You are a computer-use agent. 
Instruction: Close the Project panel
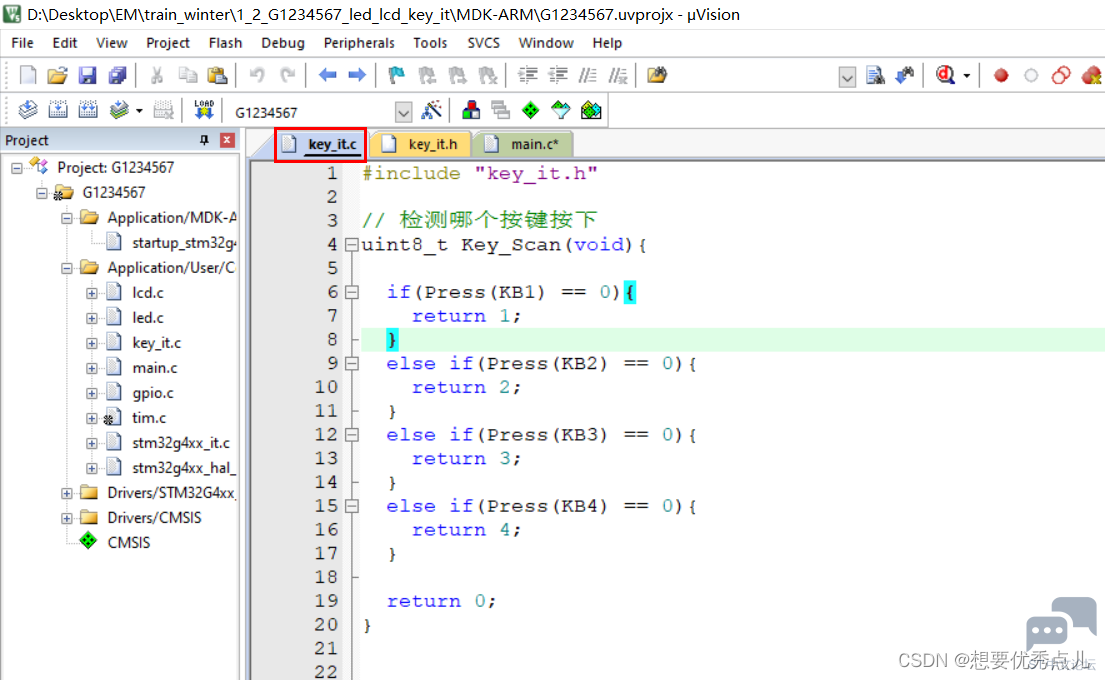(227, 140)
